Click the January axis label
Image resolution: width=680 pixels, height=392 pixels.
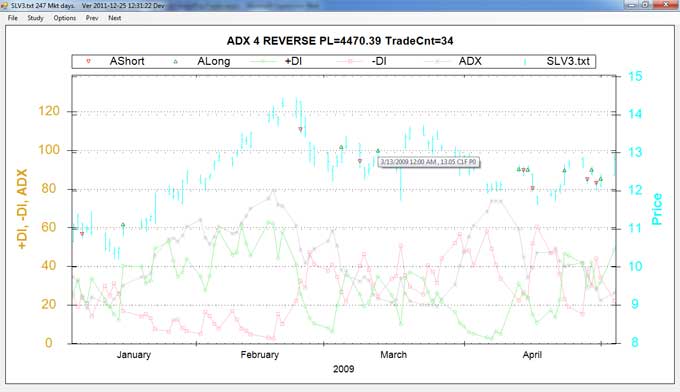click(134, 355)
